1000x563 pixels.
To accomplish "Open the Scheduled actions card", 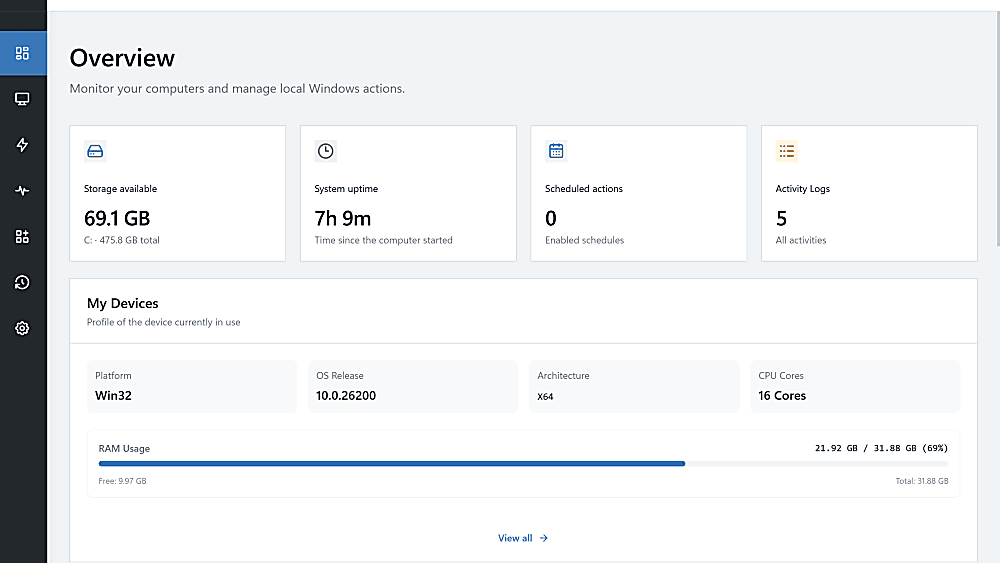I will (x=638, y=193).
